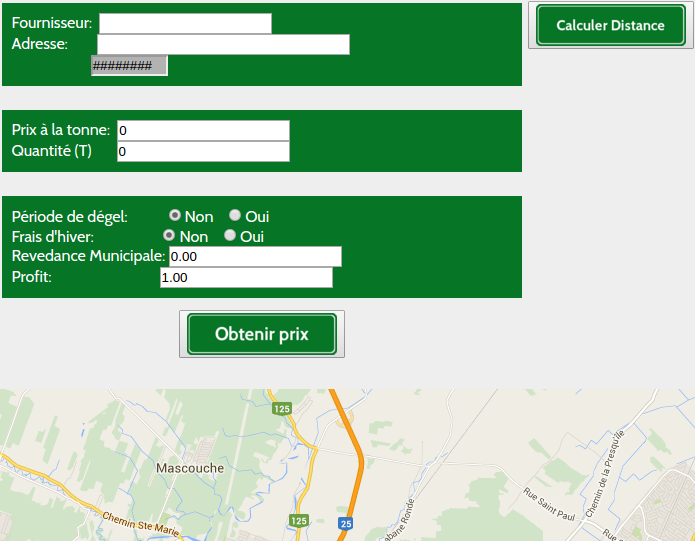Click the Chemin Ste Marie road label
The image size is (695, 541).
(140, 521)
